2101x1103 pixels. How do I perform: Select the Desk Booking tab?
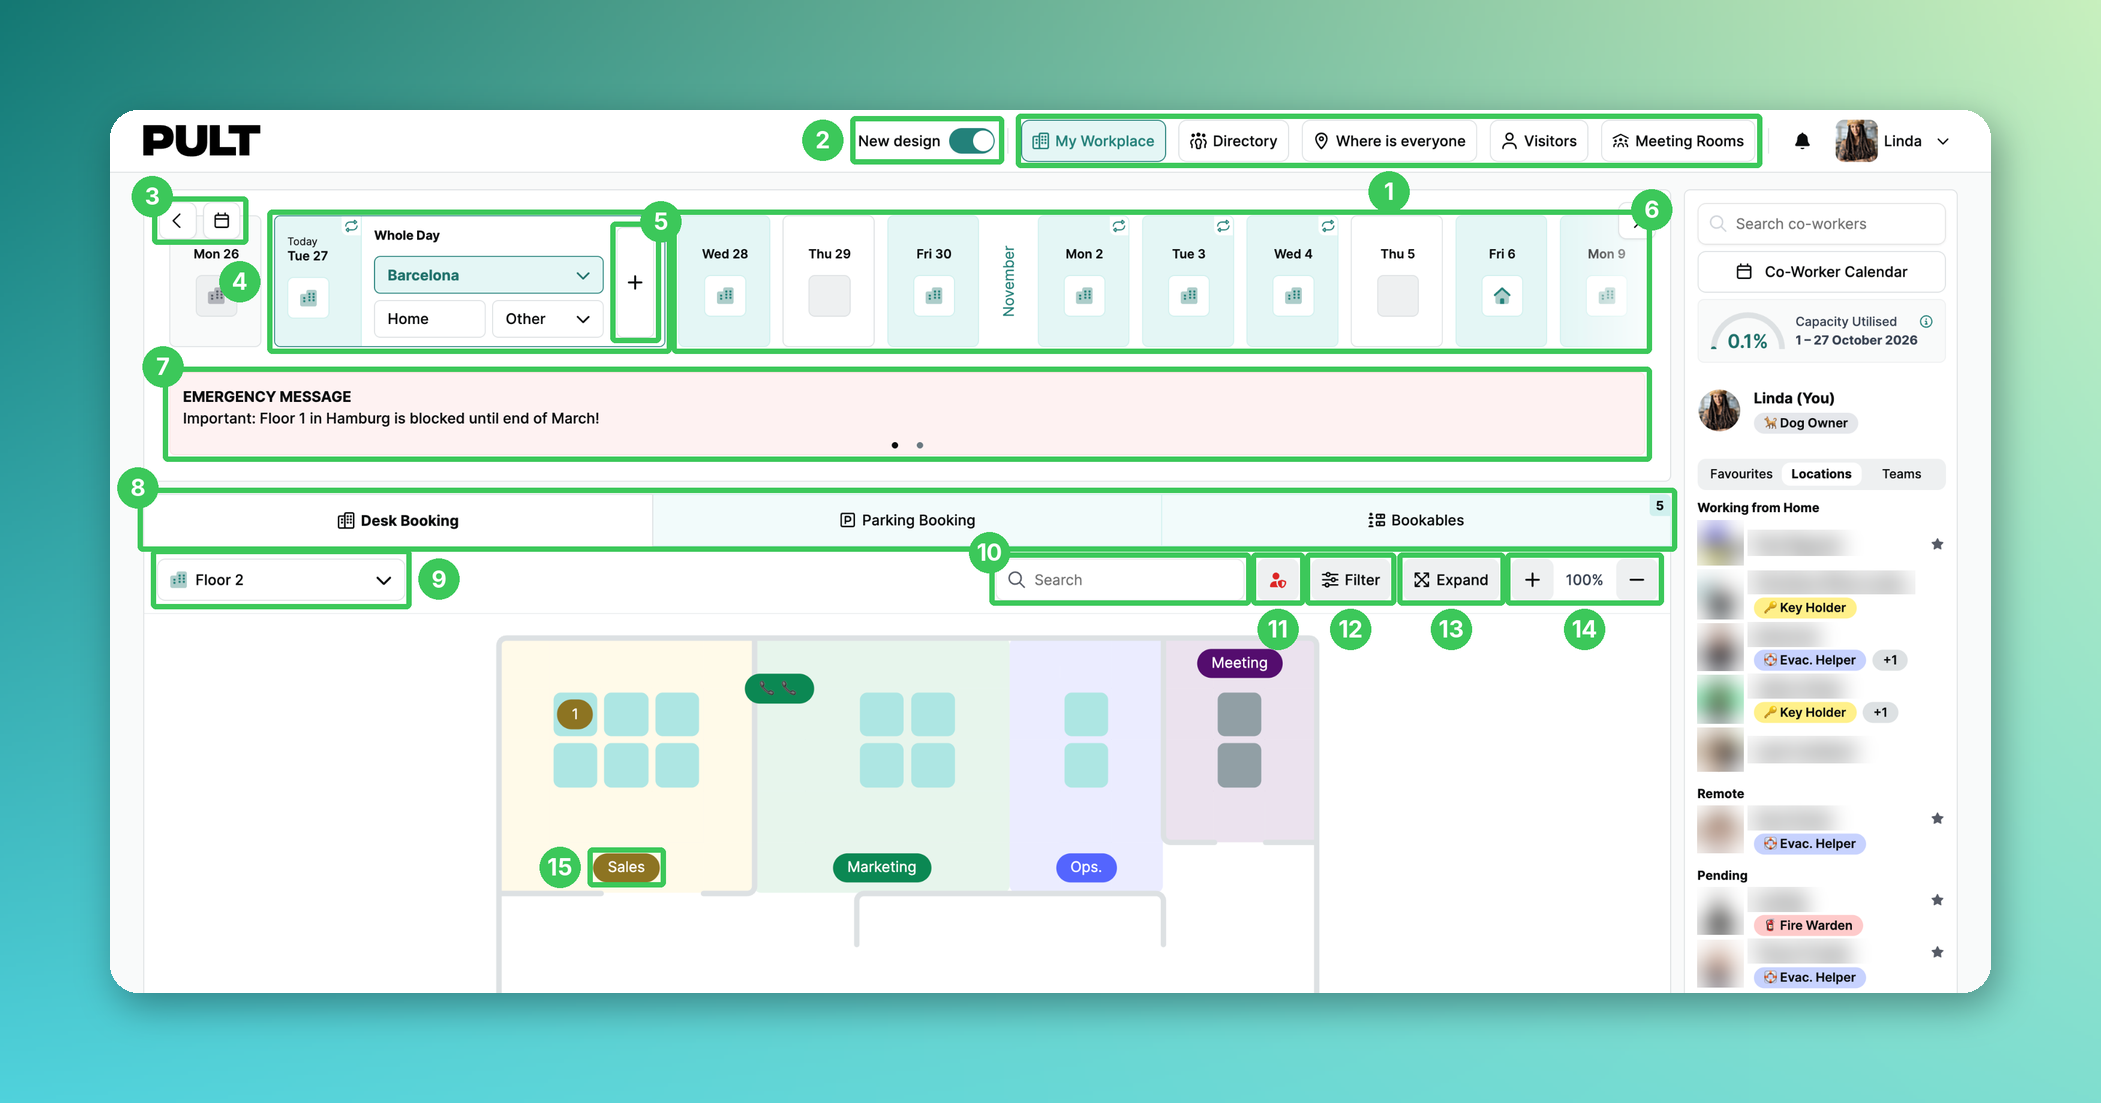click(398, 520)
